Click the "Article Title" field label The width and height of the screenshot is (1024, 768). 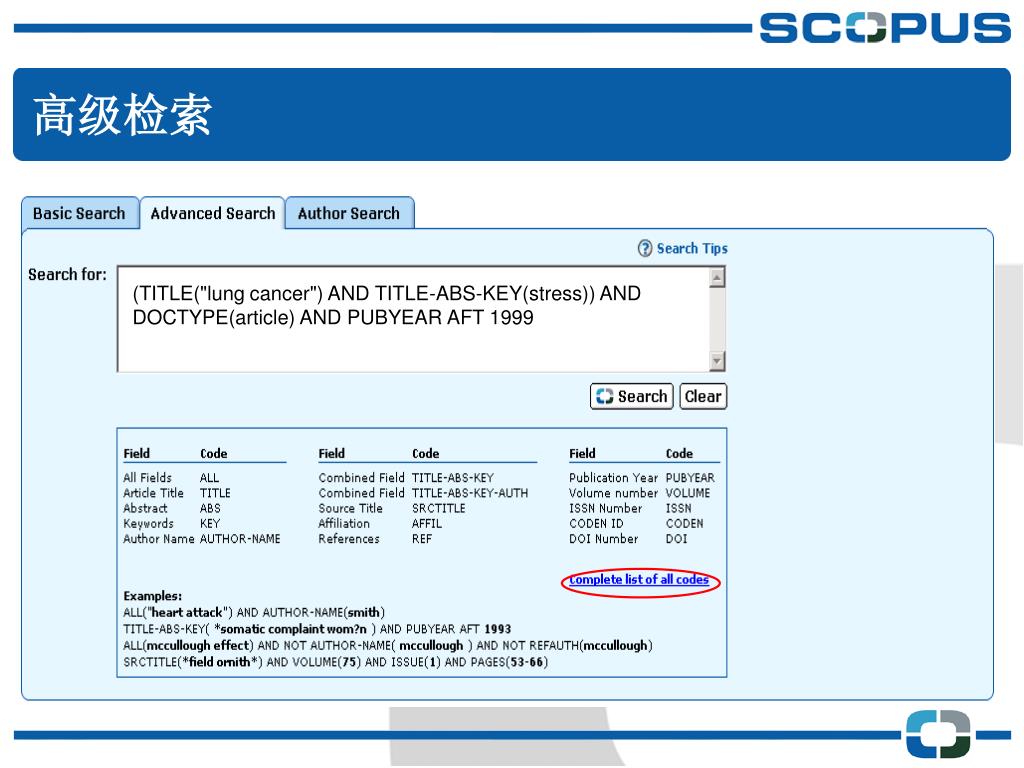point(153,493)
